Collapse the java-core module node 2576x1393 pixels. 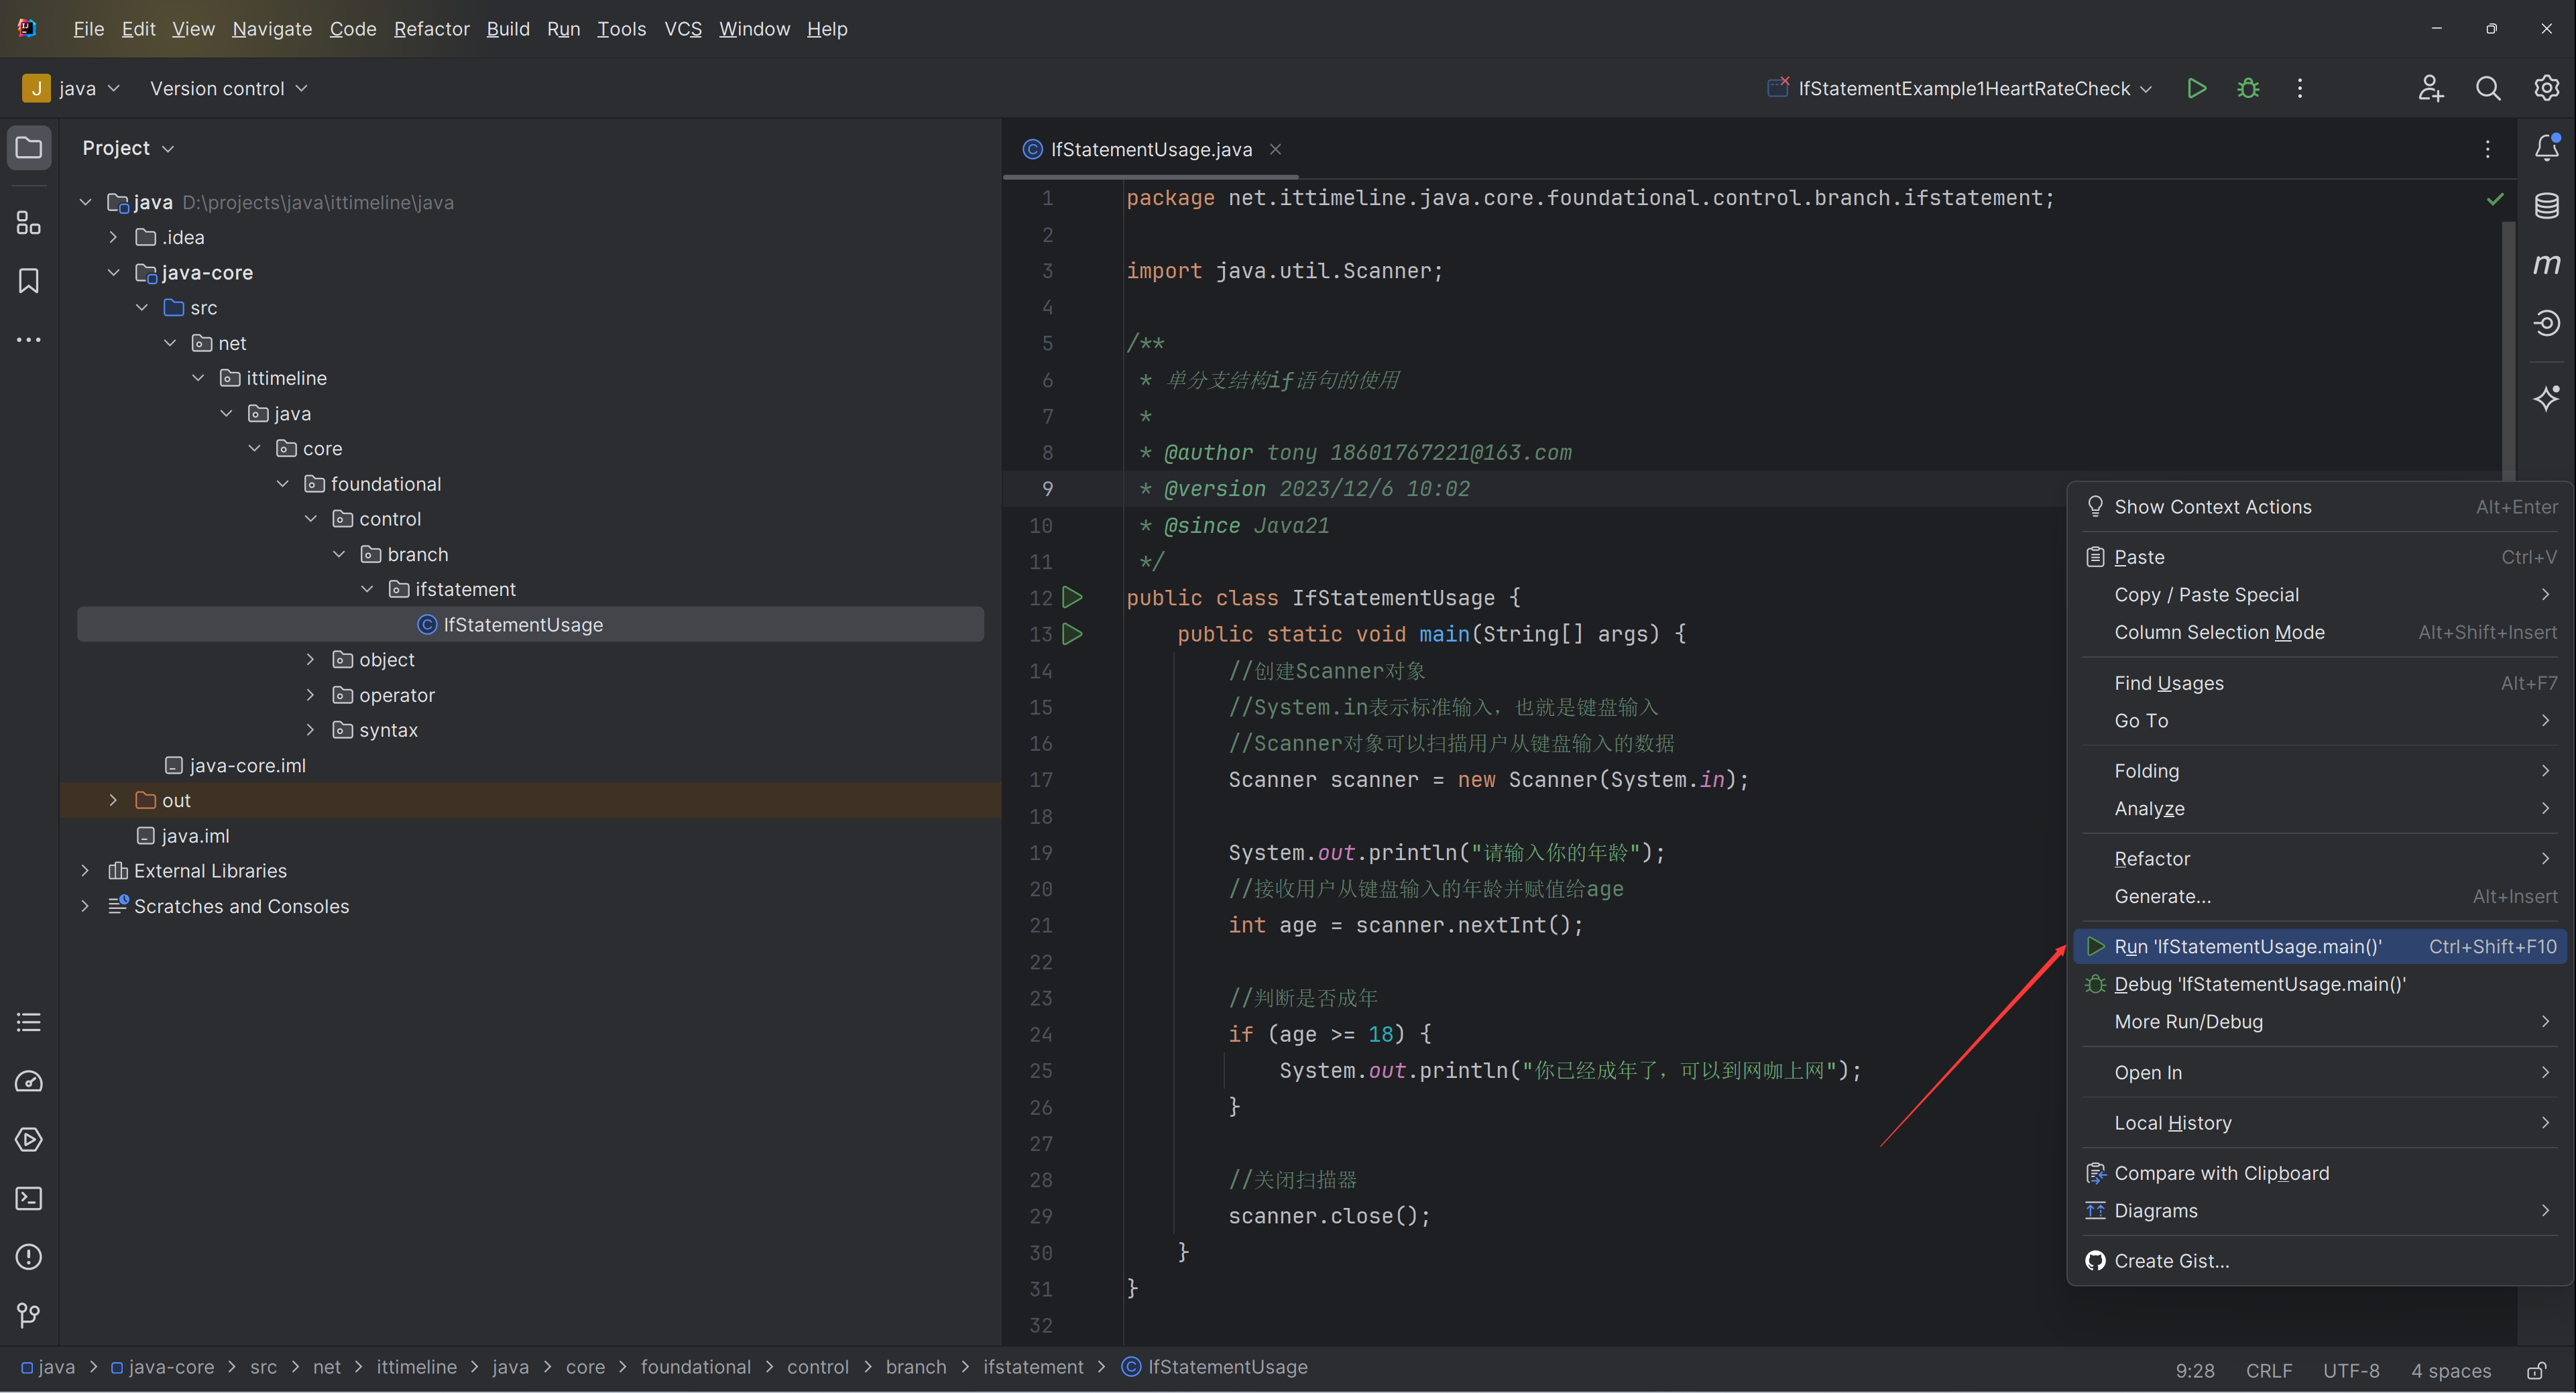click(113, 272)
